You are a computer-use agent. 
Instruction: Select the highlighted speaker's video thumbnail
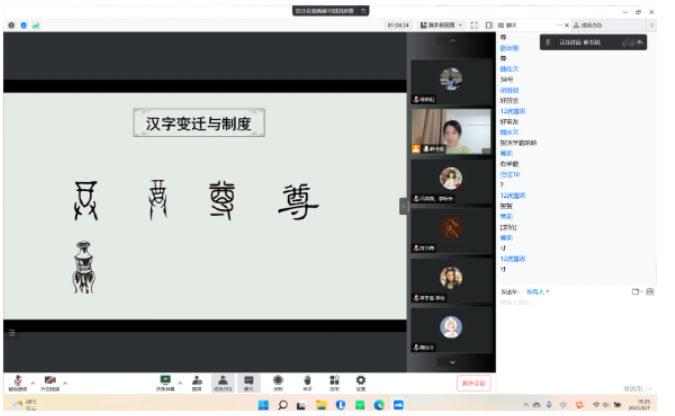(x=451, y=131)
